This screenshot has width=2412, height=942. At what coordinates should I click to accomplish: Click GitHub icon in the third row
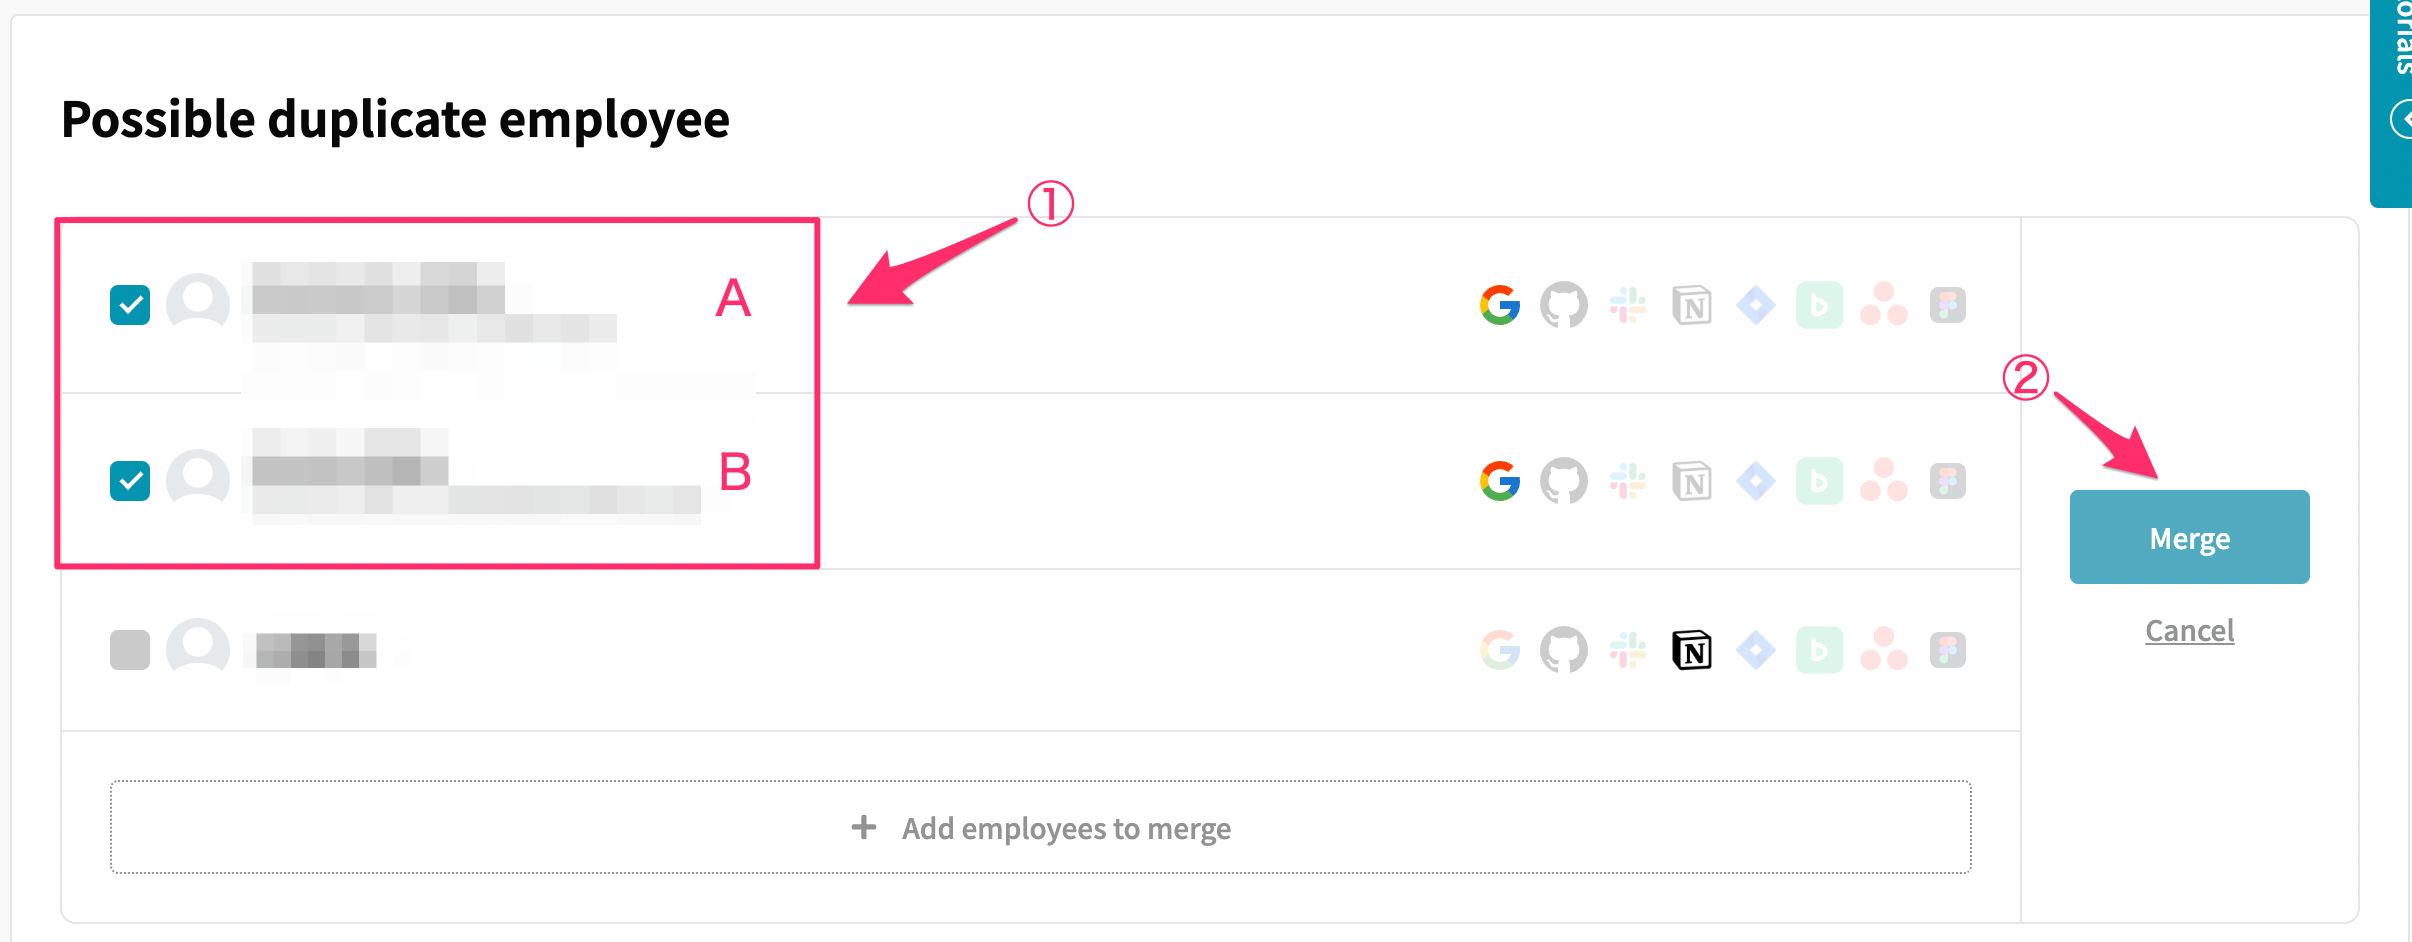click(x=1564, y=650)
